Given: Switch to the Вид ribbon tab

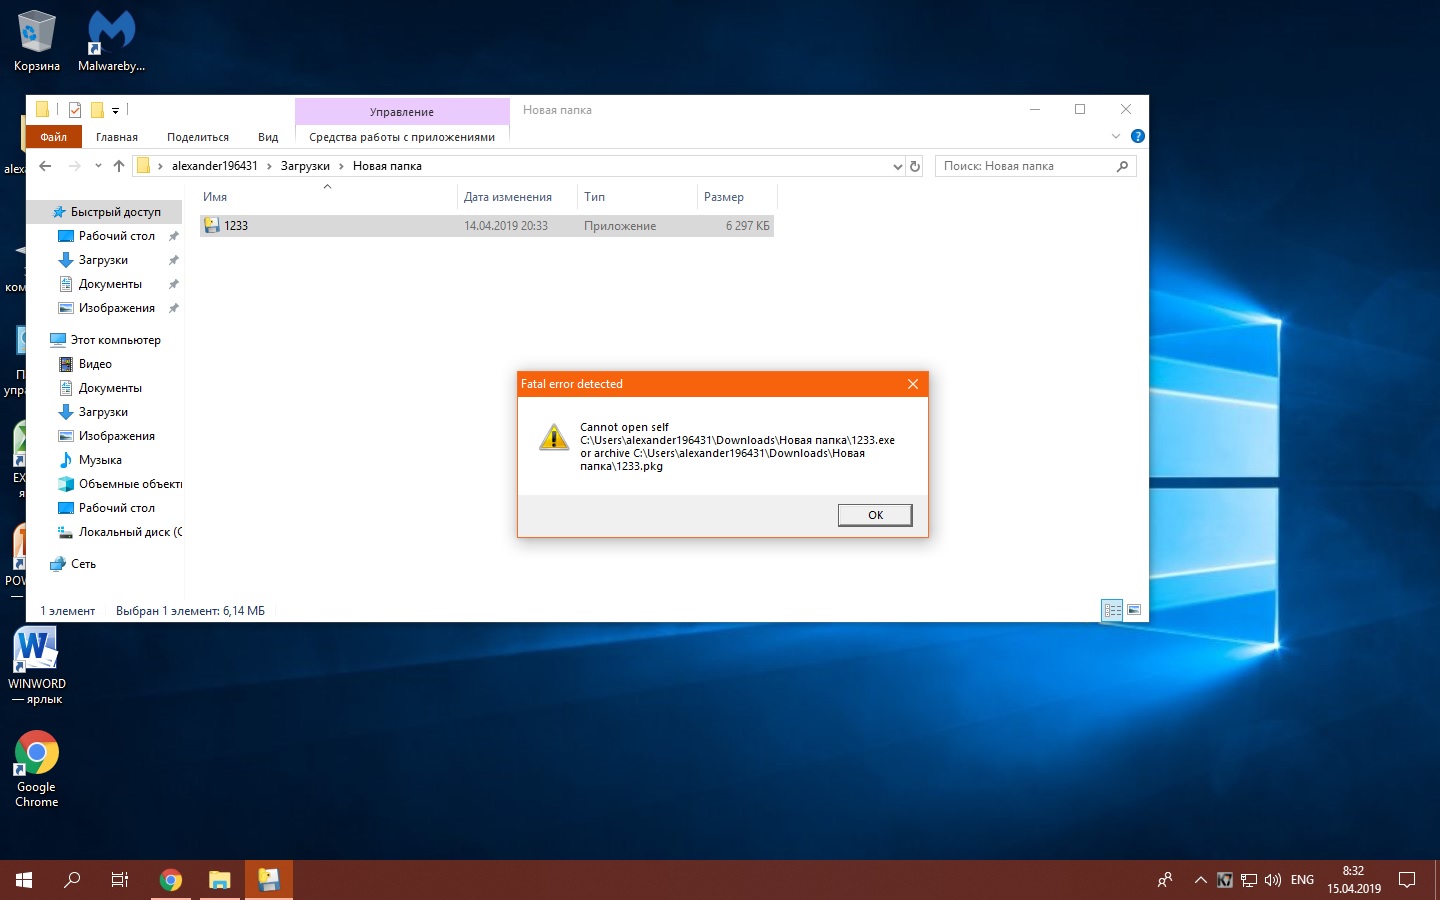Looking at the screenshot, I should coord(268,137).
